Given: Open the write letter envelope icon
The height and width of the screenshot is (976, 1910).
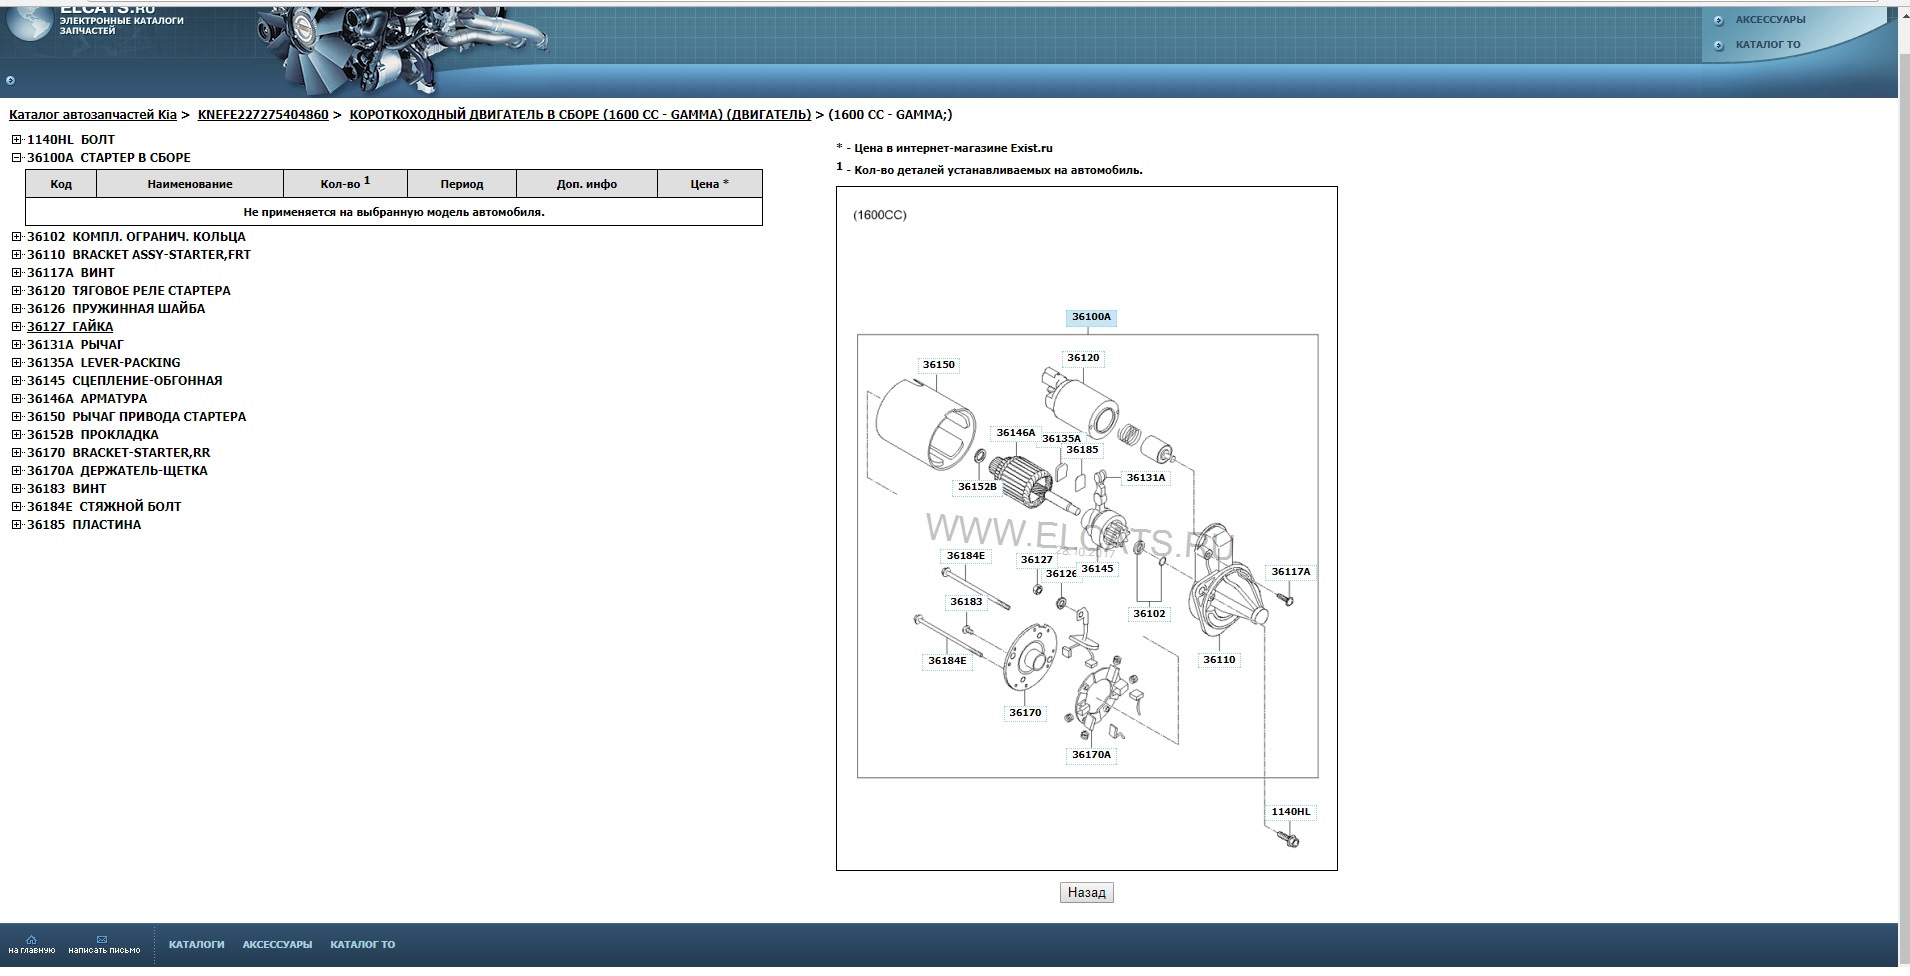Looking at the screenshot, I should [x=102, y=940].
